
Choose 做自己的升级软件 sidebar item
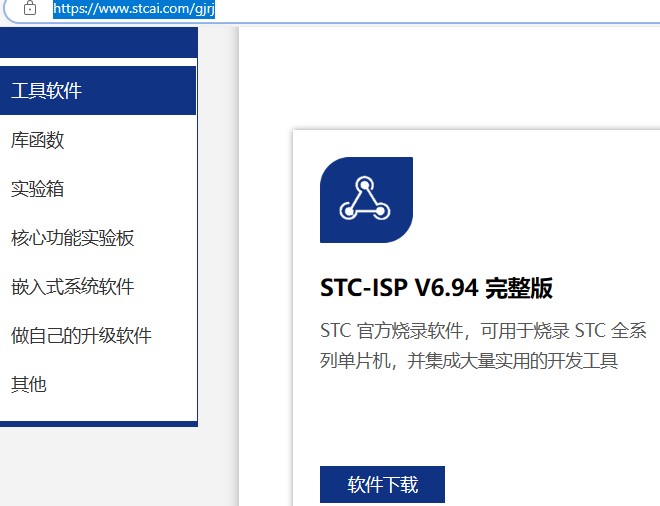click(x=81, y=336)
